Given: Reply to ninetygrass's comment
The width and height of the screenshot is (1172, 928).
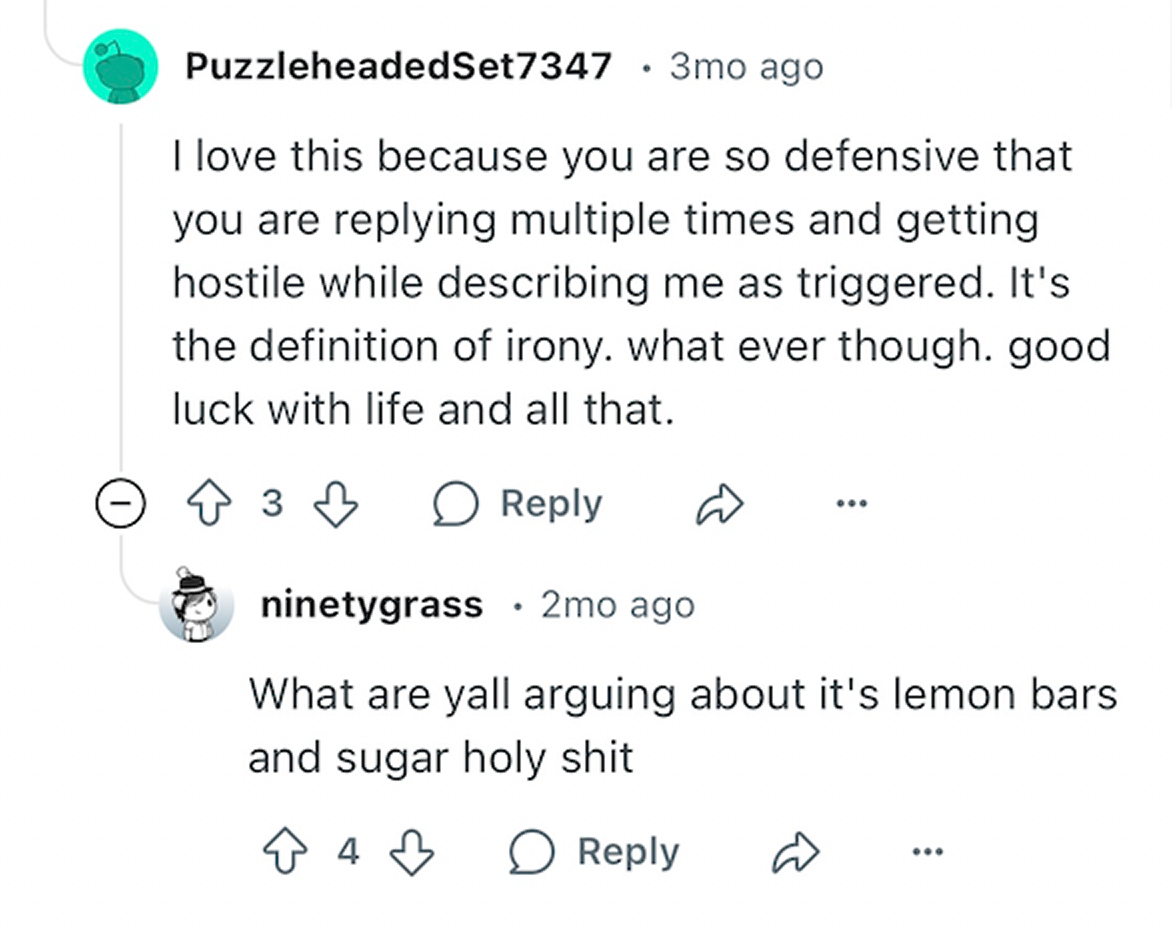Looking at the screenshot, I should (x=594, y=853).
